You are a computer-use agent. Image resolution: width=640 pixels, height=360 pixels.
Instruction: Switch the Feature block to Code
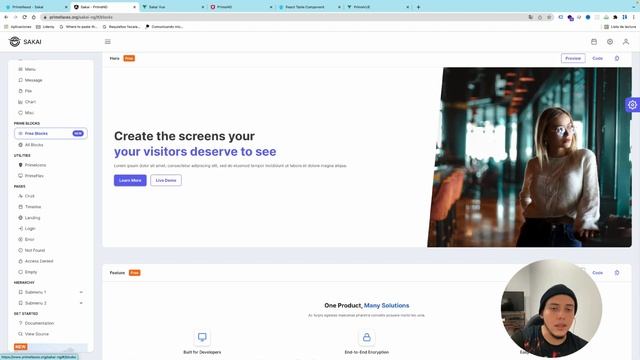pos(598,273)
